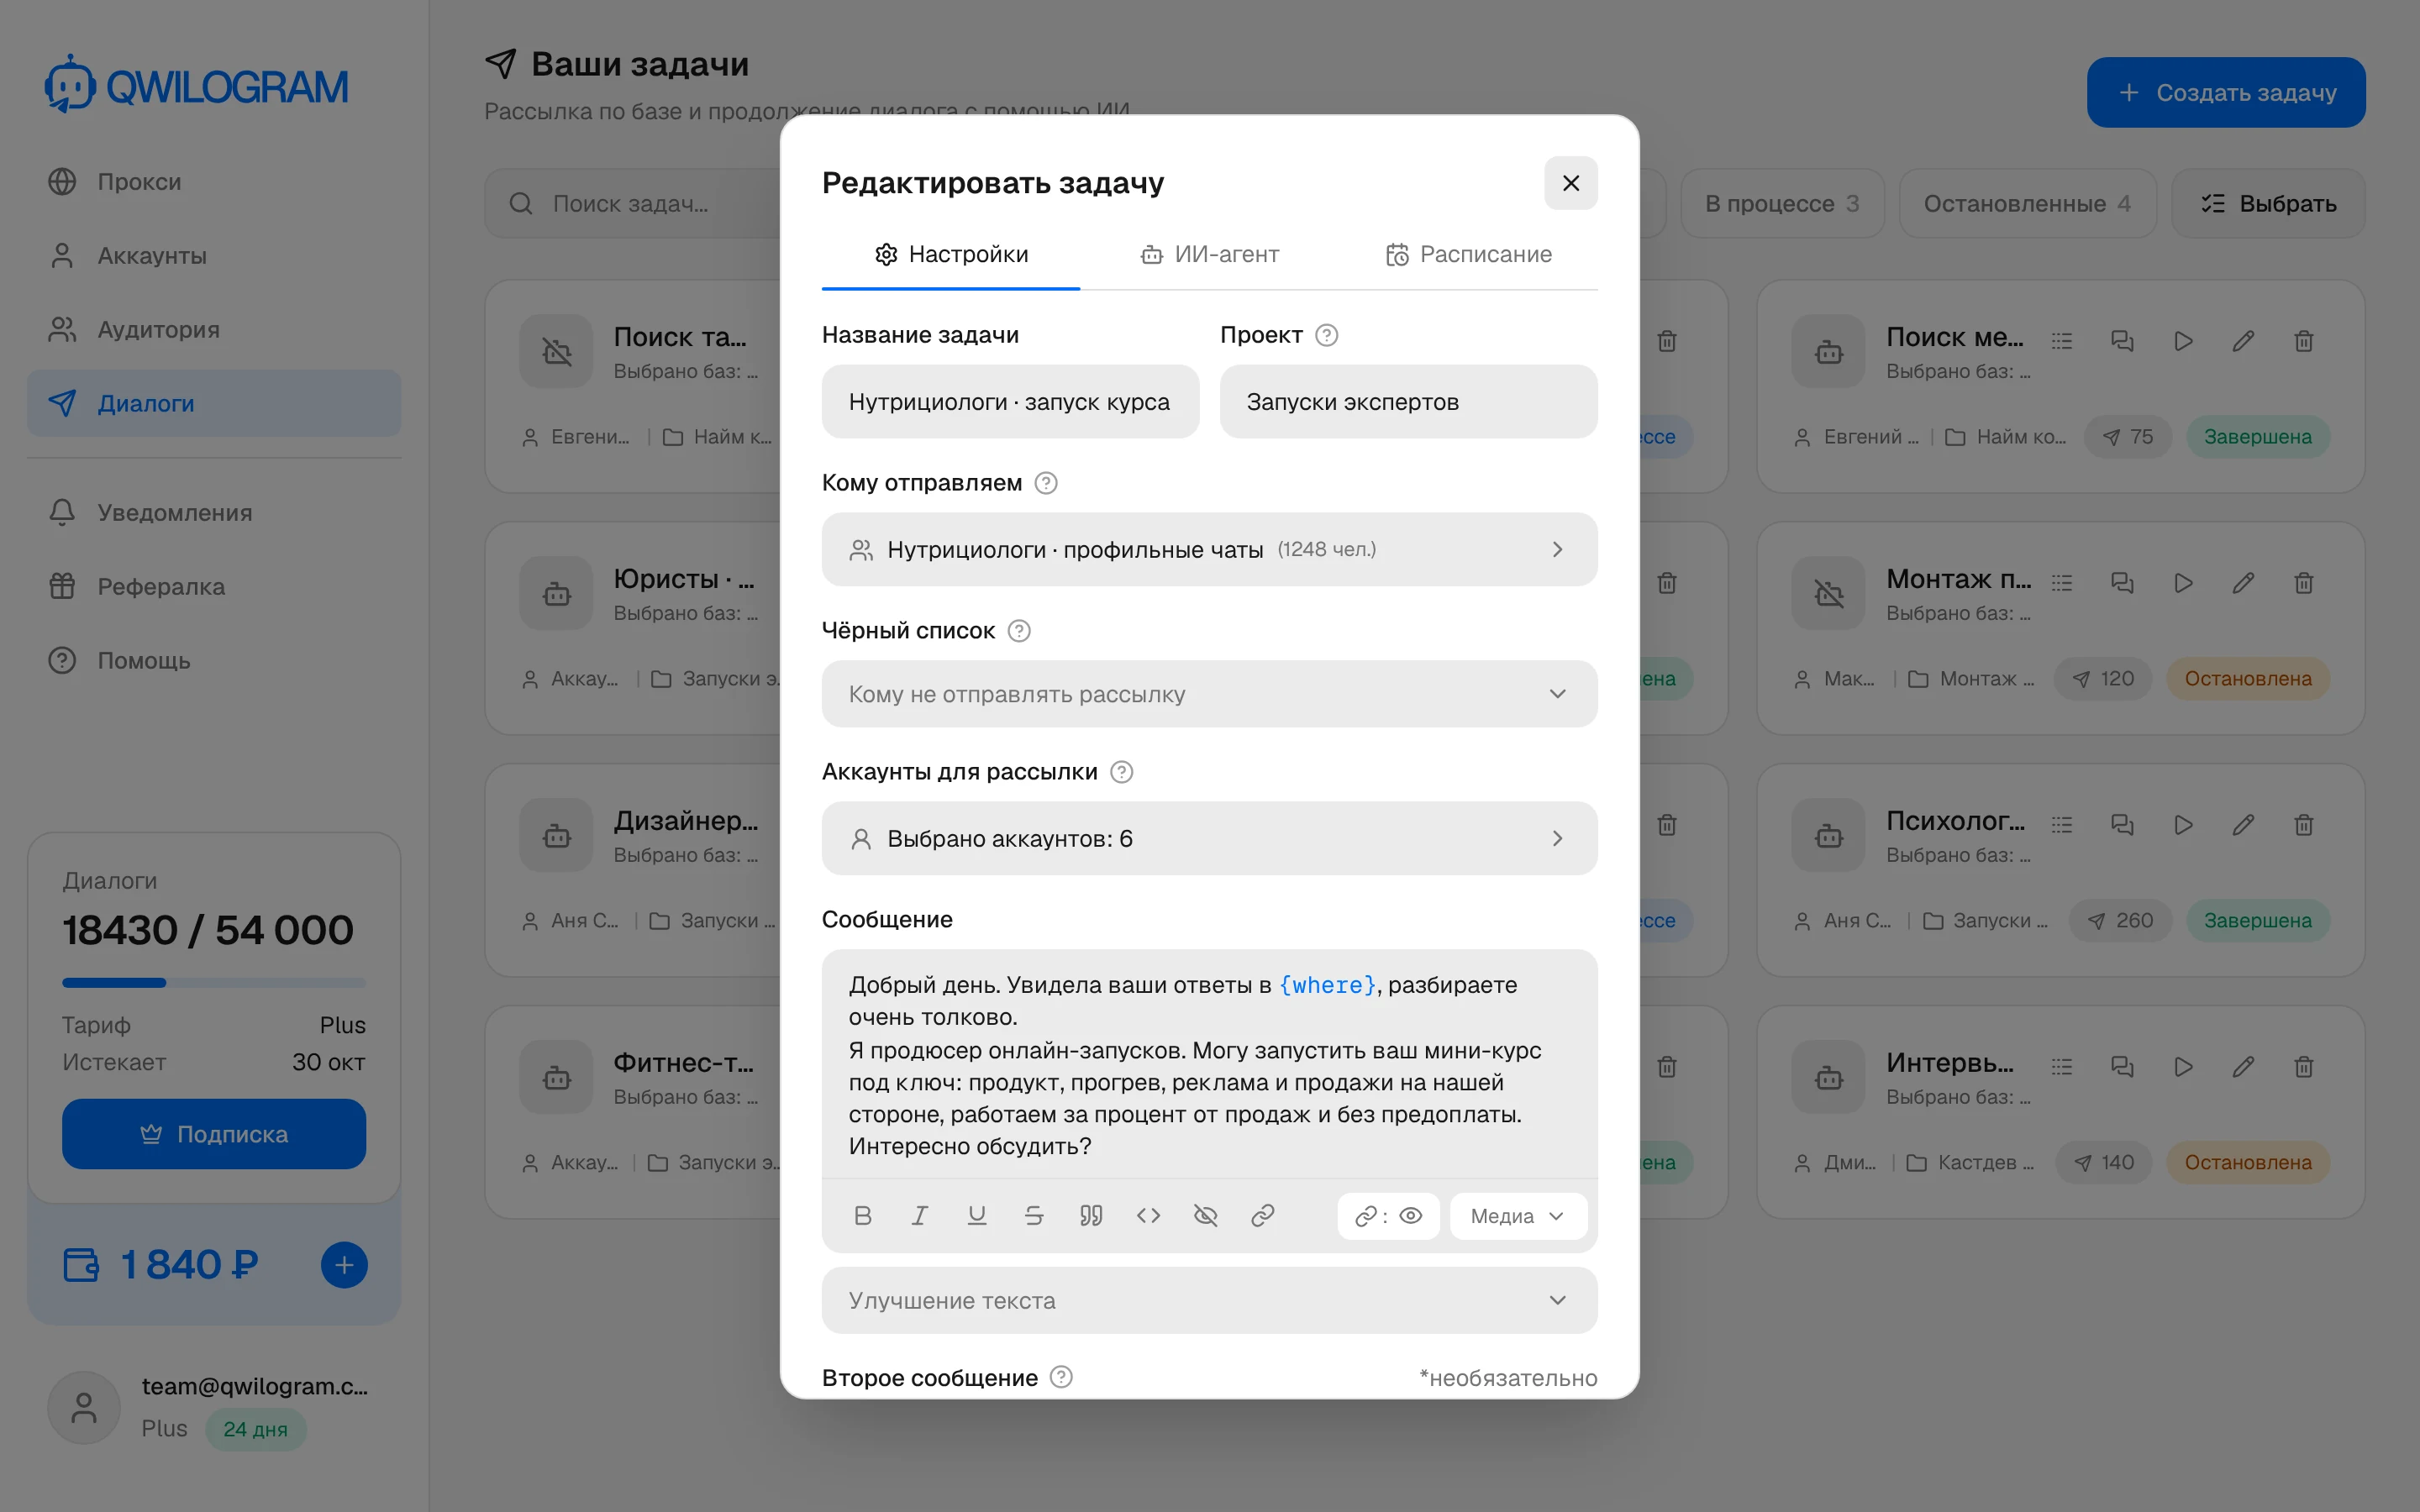Insert code formatting in message
2420x1512 pixels.
click(1148, 1215)
